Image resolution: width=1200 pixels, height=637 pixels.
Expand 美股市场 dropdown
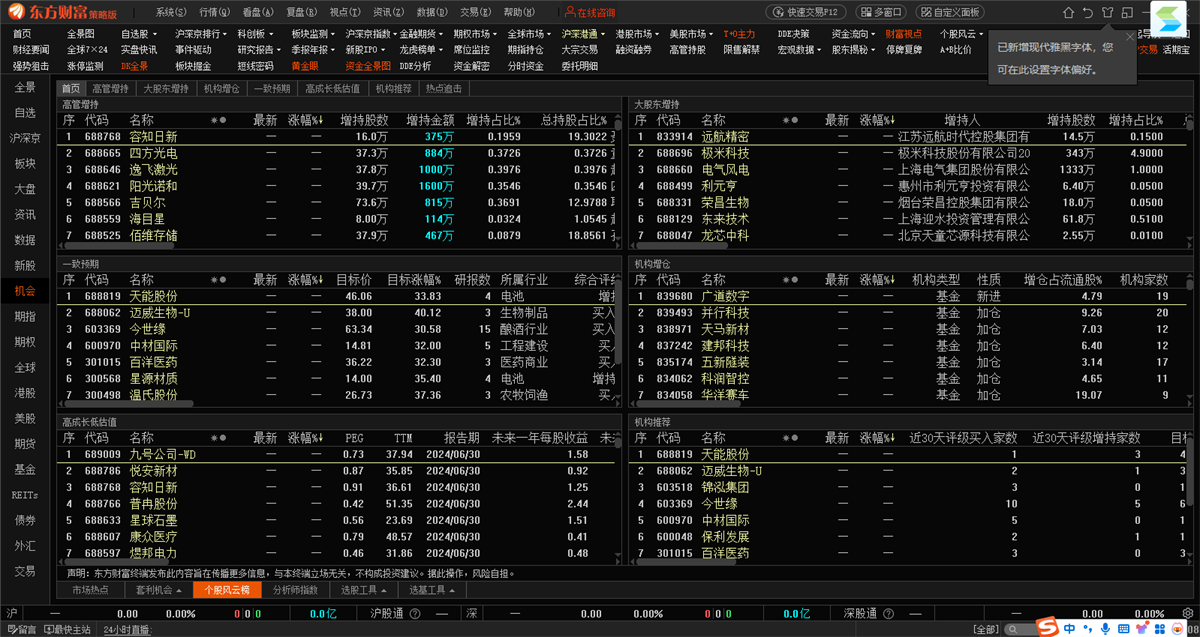(x=690, y=34)
